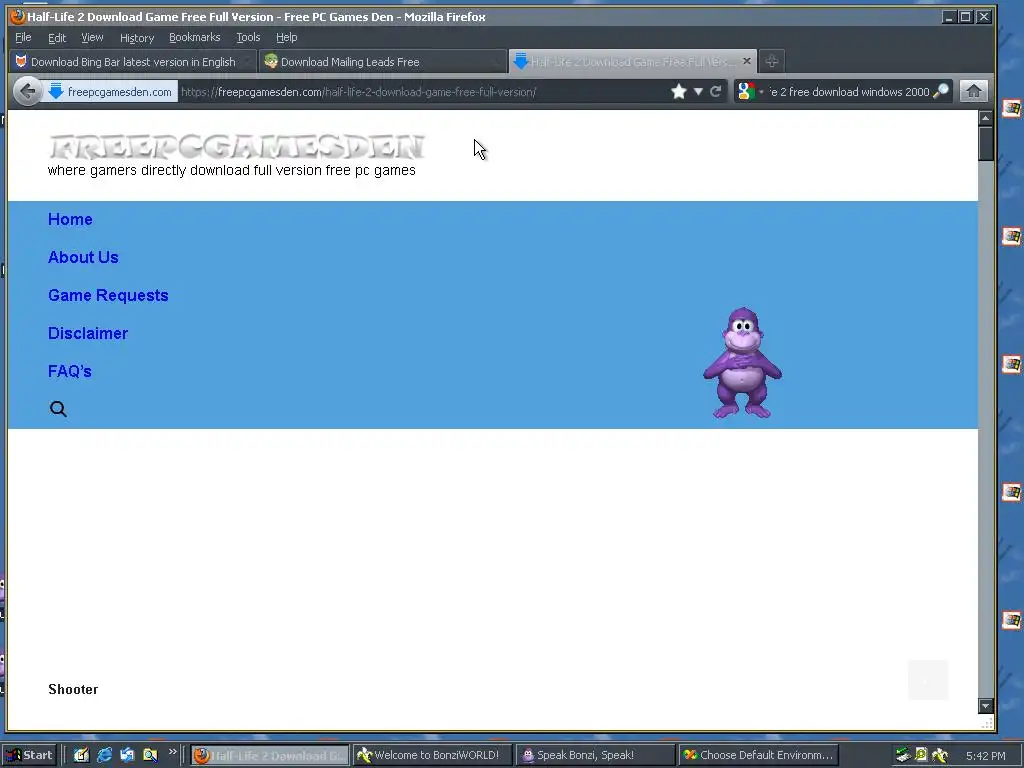Close the Half-Life 2 Download tab
The height and width of the screenshot is (768, 1024).
746,61
